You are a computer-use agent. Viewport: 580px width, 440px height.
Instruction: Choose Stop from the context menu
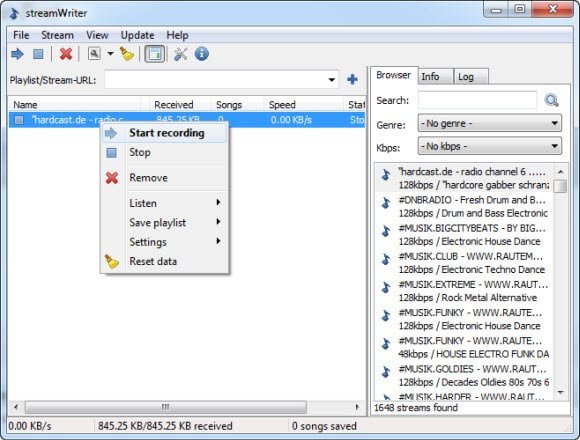(x=165, y=152)
